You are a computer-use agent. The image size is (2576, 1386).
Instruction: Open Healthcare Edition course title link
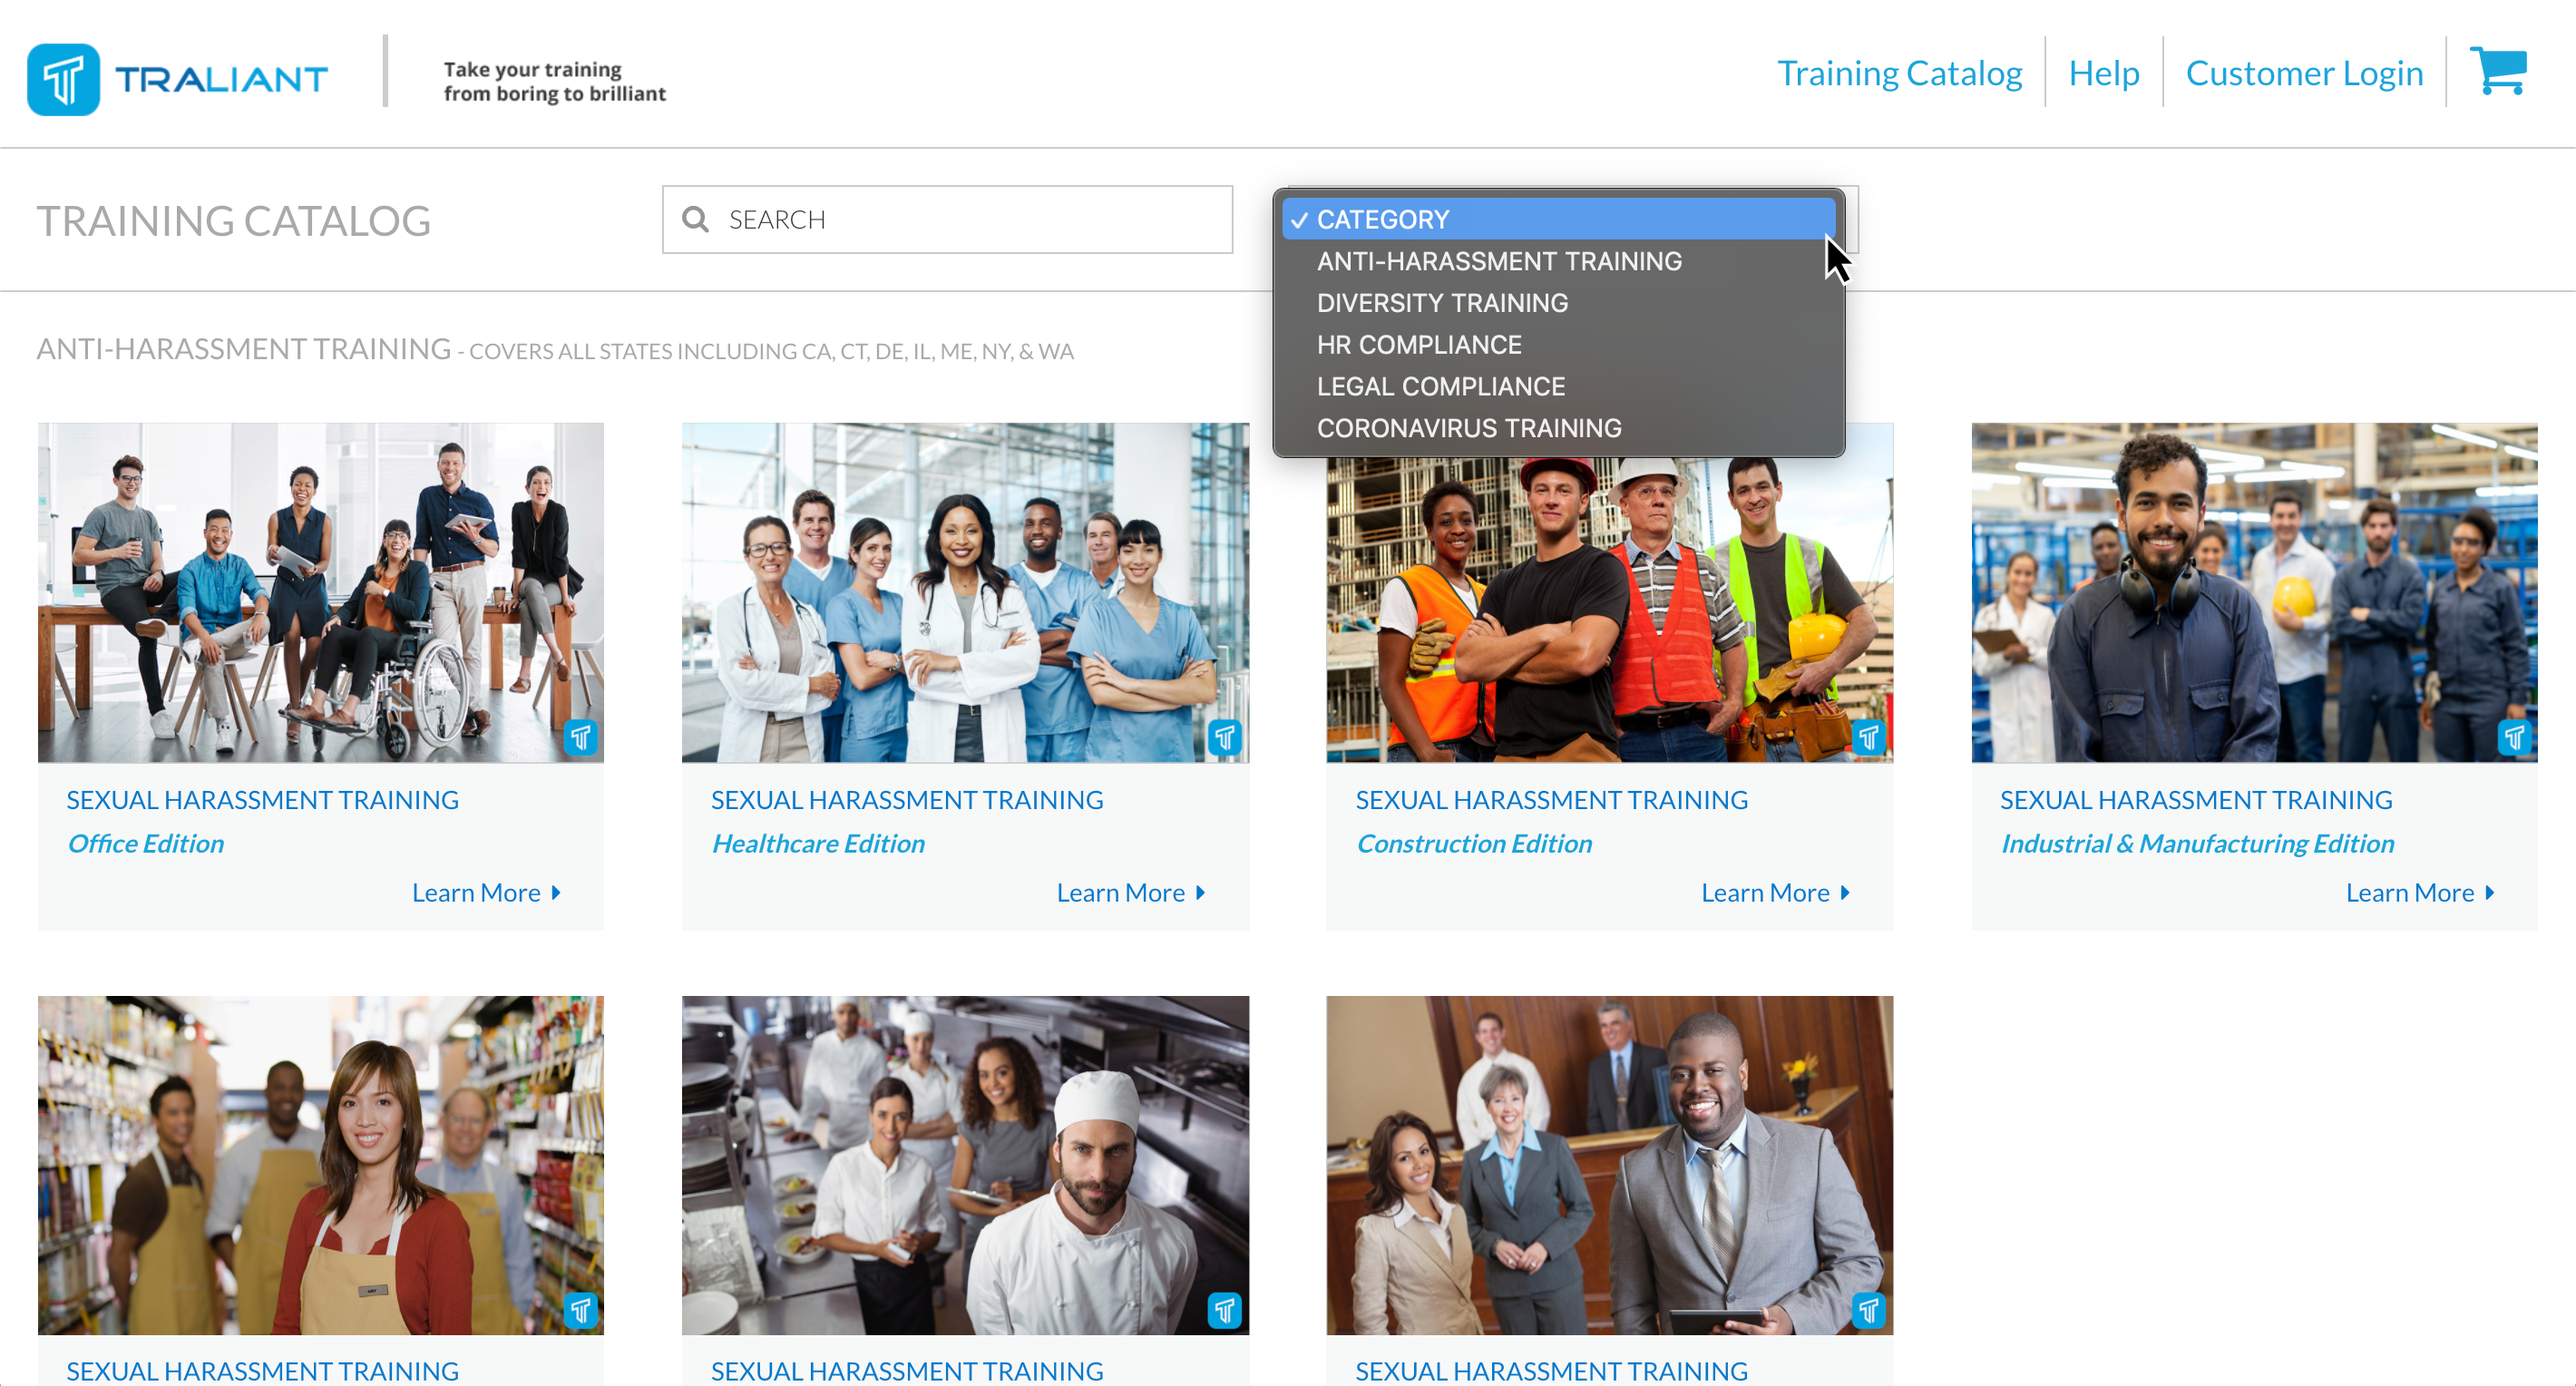pos(907,800)
